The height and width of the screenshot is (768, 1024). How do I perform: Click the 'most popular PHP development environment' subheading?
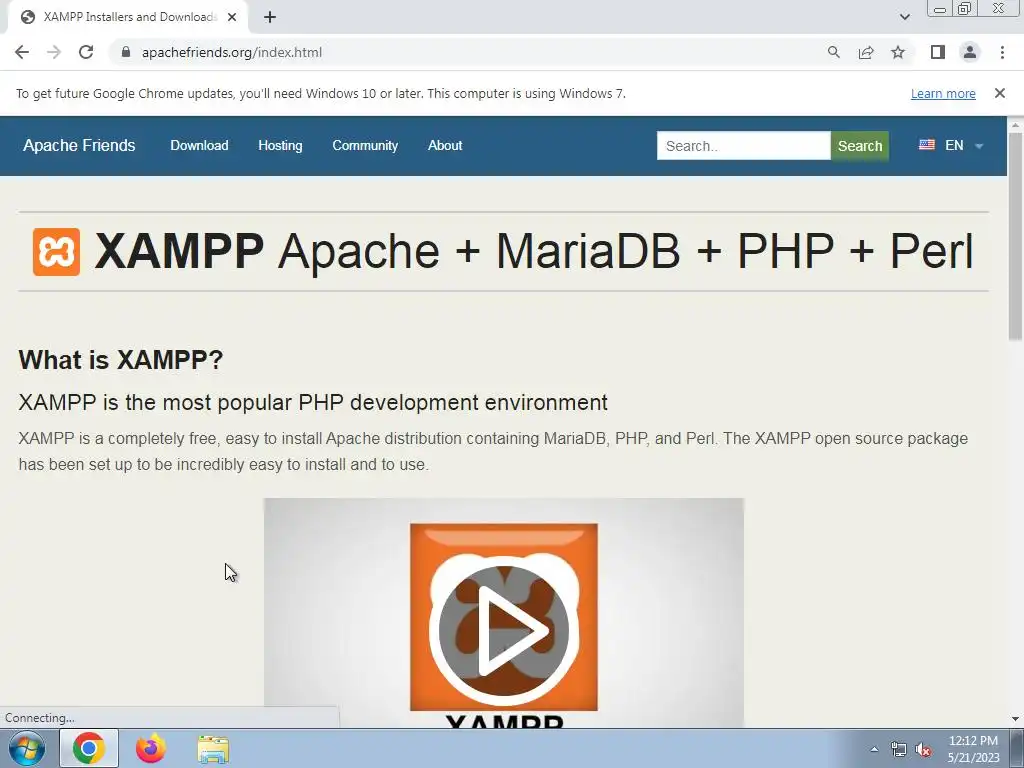pos(313,402)
